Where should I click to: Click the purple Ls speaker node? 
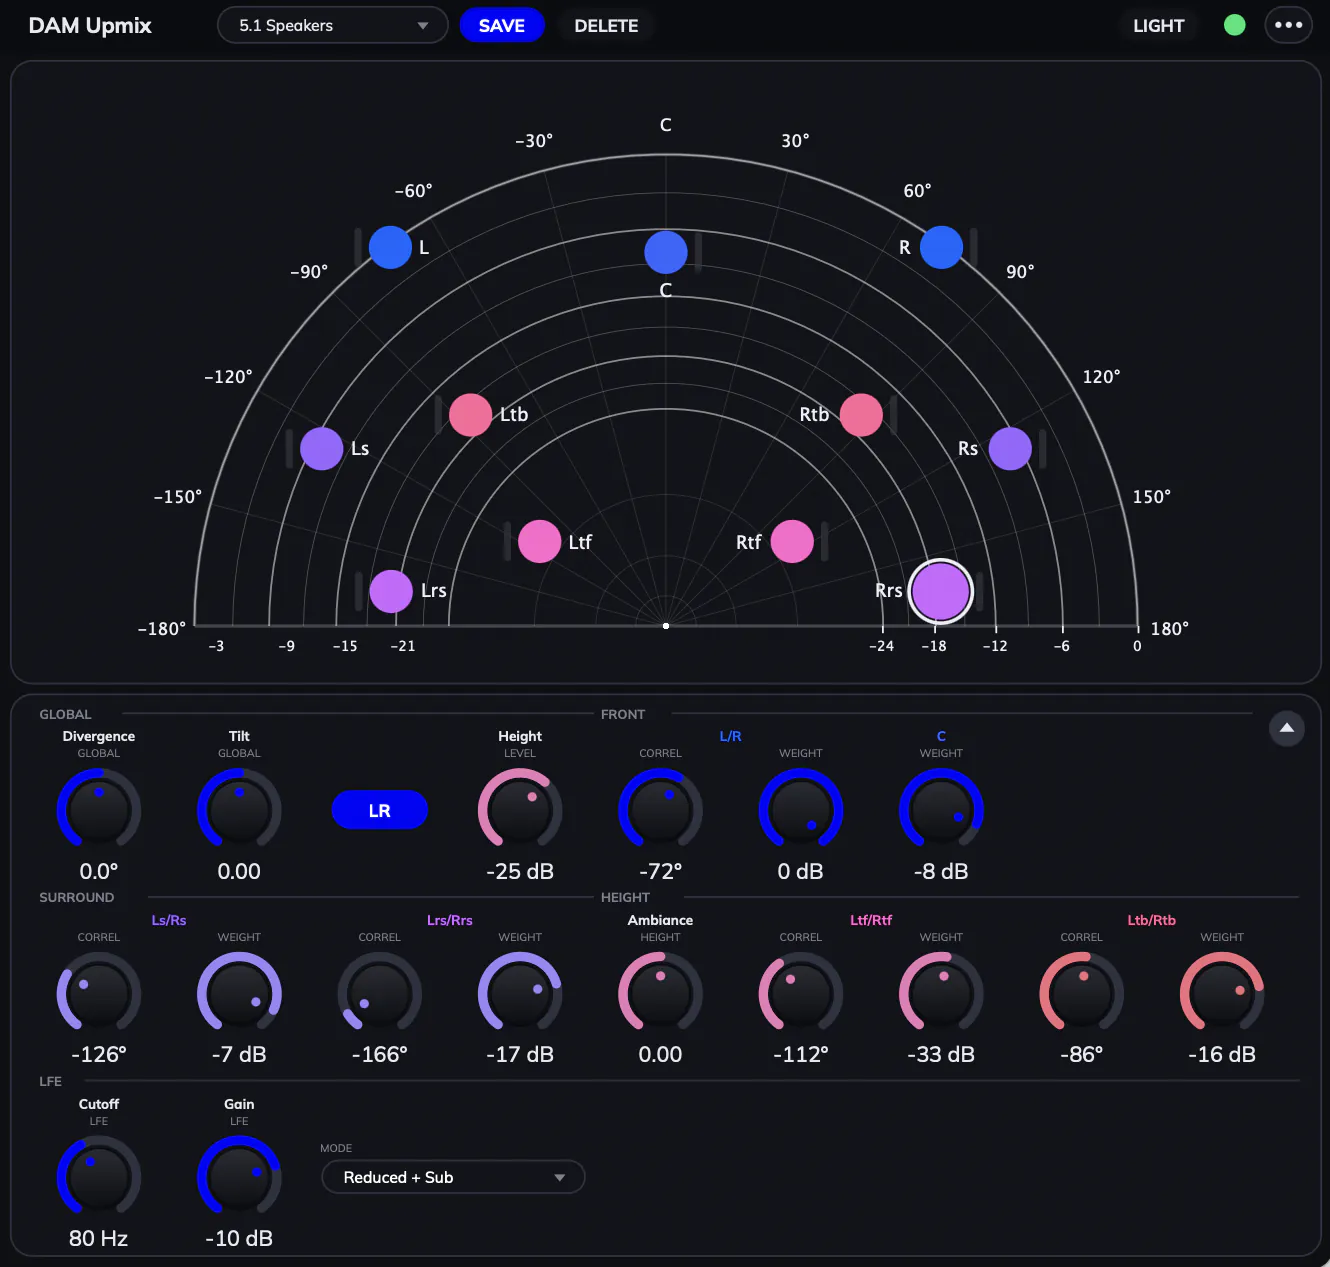click(x=322, y=449)
